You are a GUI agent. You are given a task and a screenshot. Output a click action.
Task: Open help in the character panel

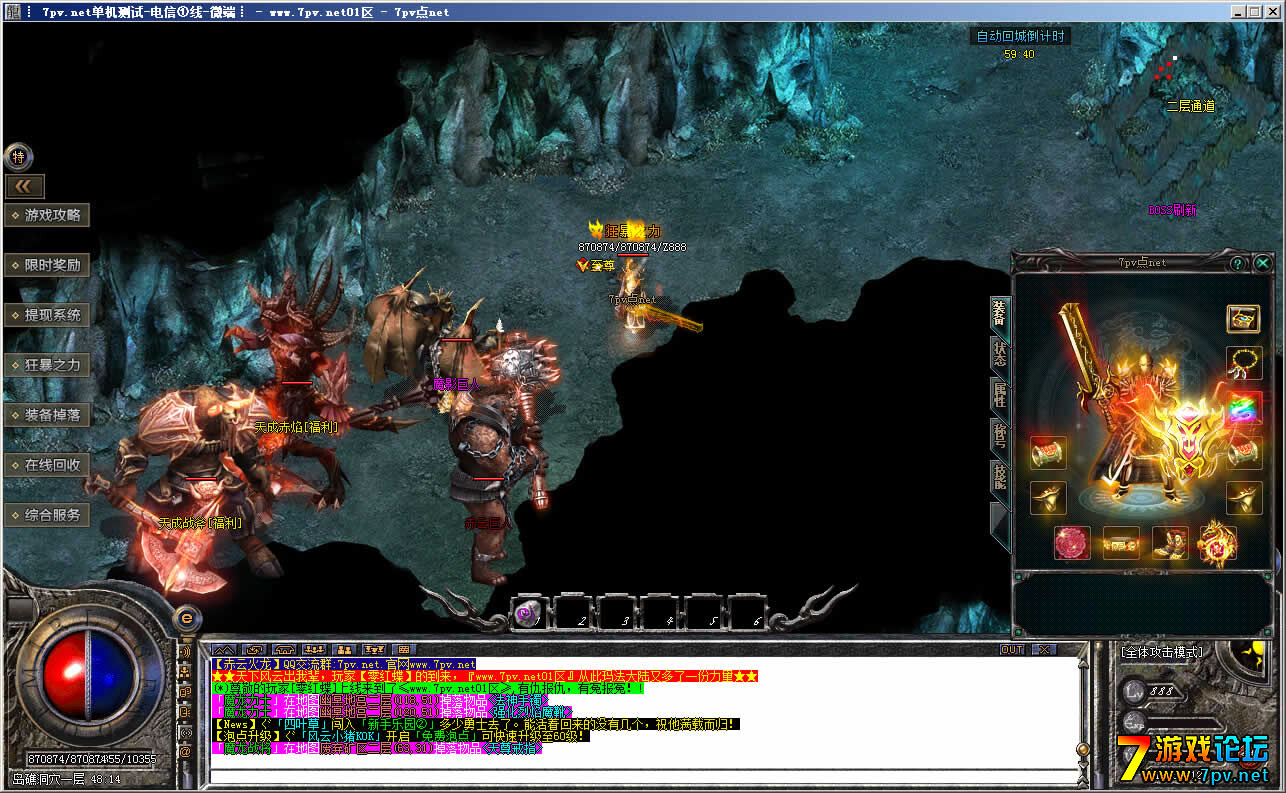tap(1238, 263)
